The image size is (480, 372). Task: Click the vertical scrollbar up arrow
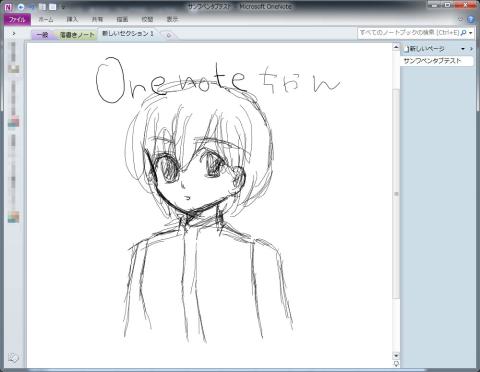click(396, 47)
